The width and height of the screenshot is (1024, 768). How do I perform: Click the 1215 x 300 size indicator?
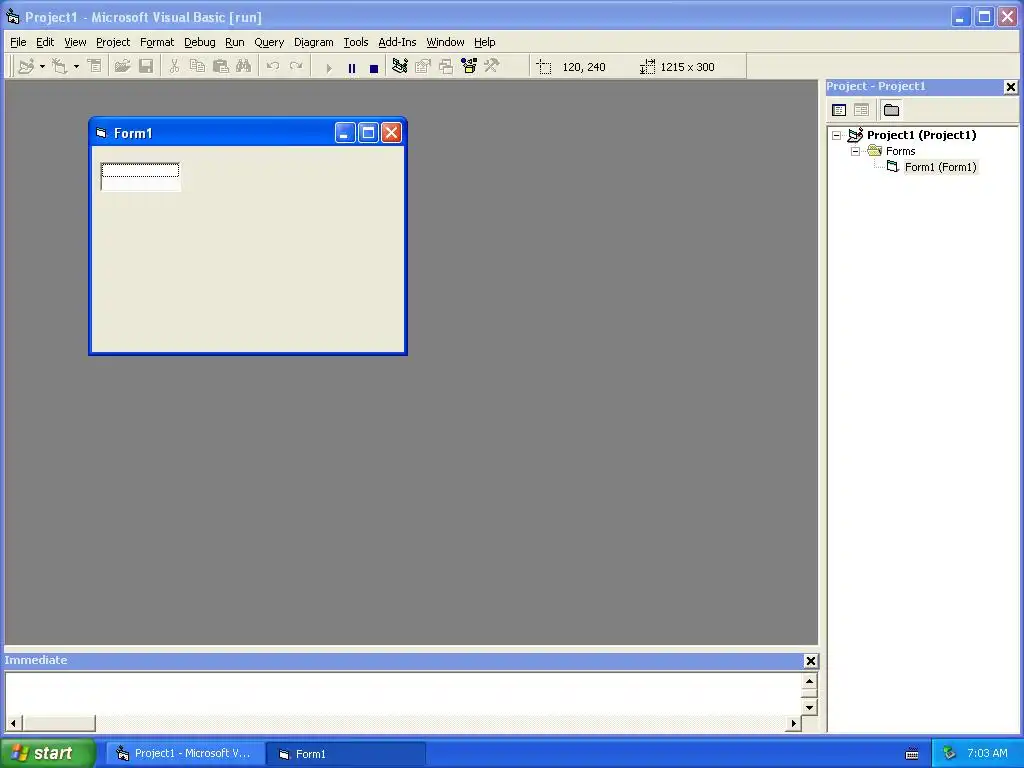687,67
